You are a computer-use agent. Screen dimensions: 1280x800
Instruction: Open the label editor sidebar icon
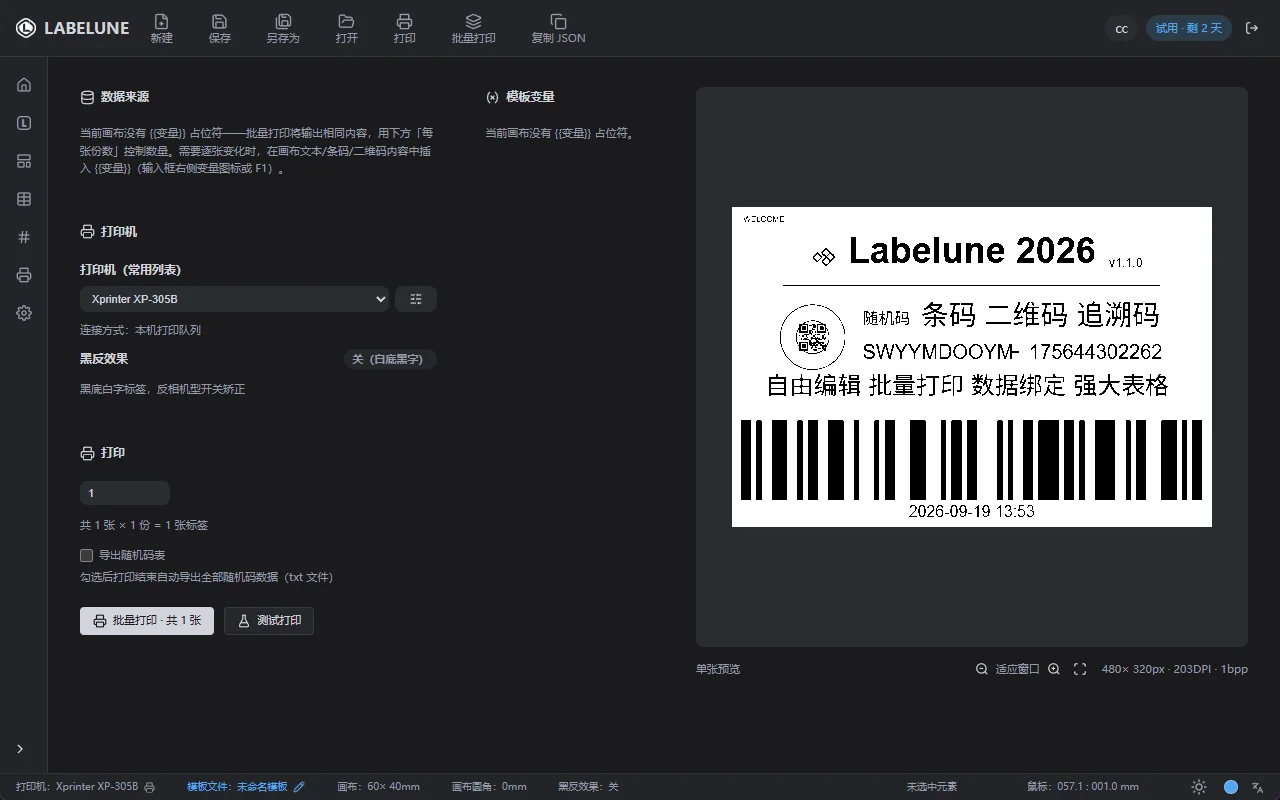(x=24, y=123)
